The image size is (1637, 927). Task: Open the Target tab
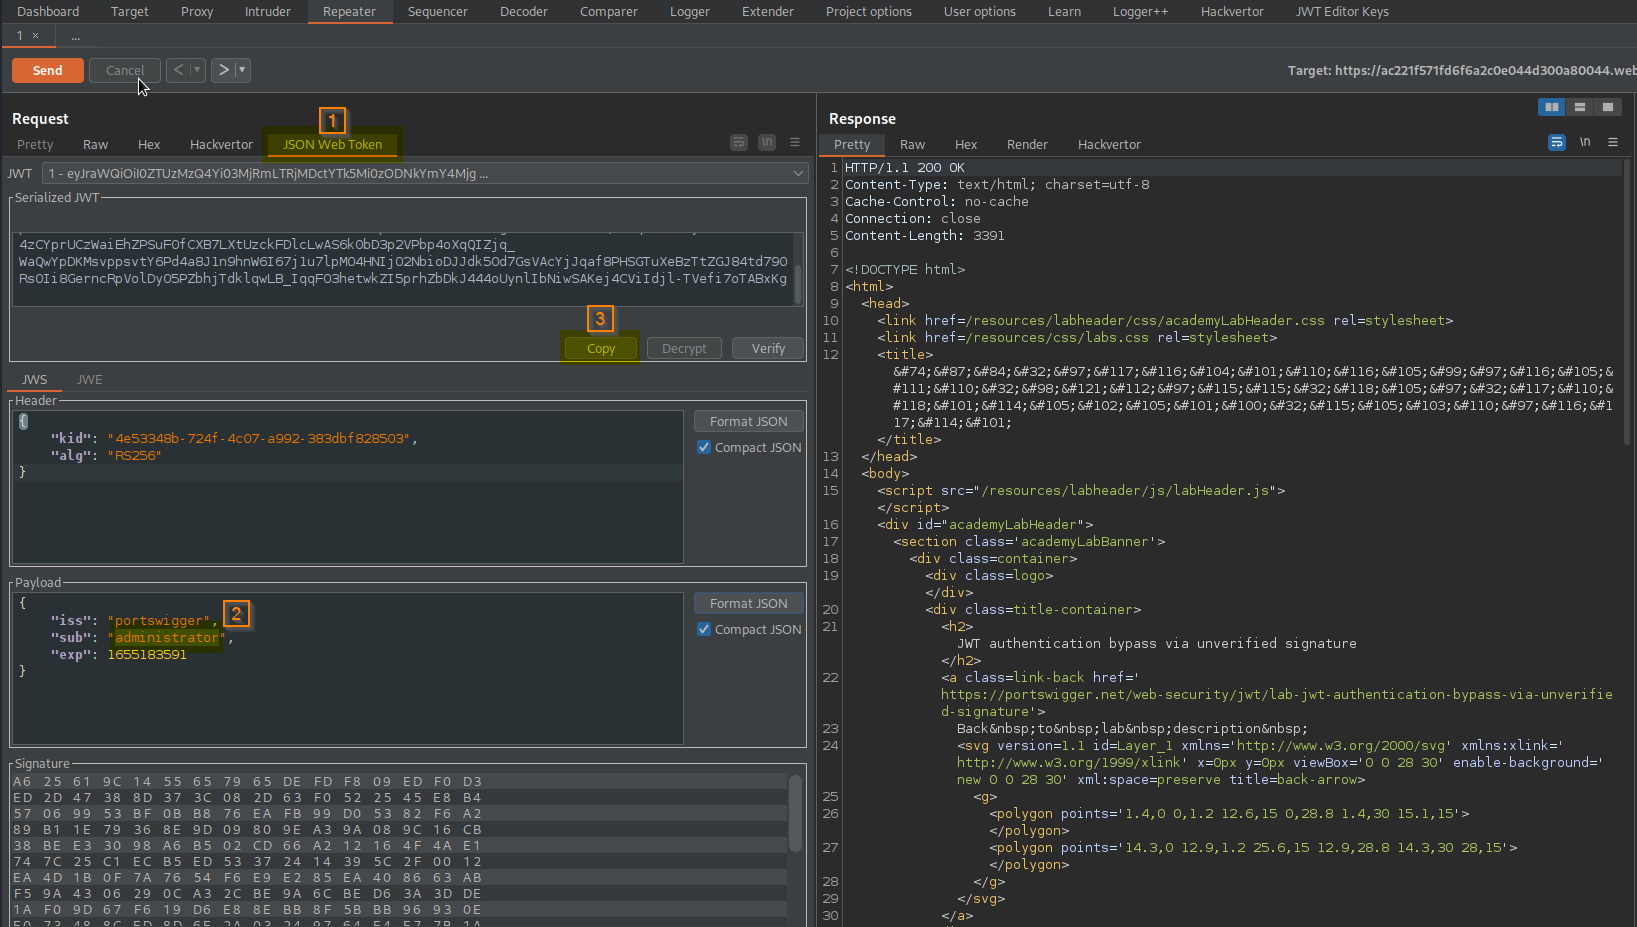[x=130, y=12]
